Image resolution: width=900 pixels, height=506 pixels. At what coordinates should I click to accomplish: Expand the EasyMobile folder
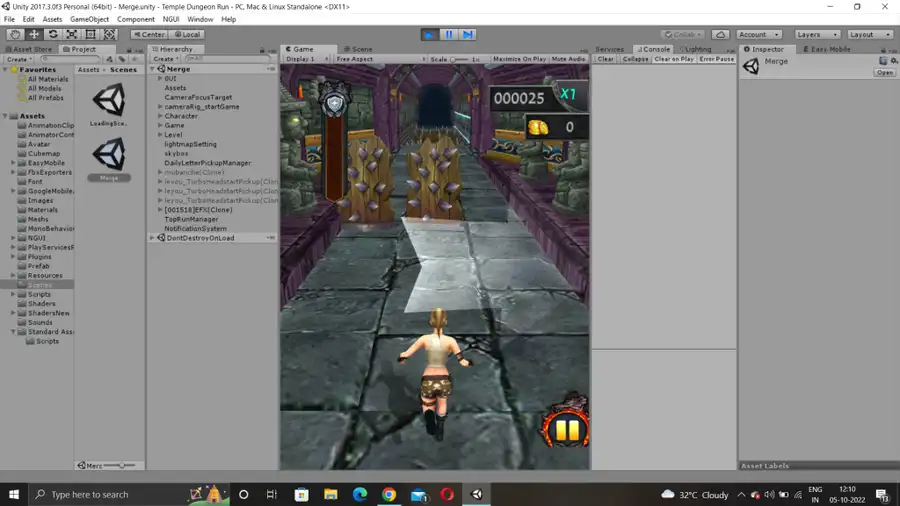point(13,163)
